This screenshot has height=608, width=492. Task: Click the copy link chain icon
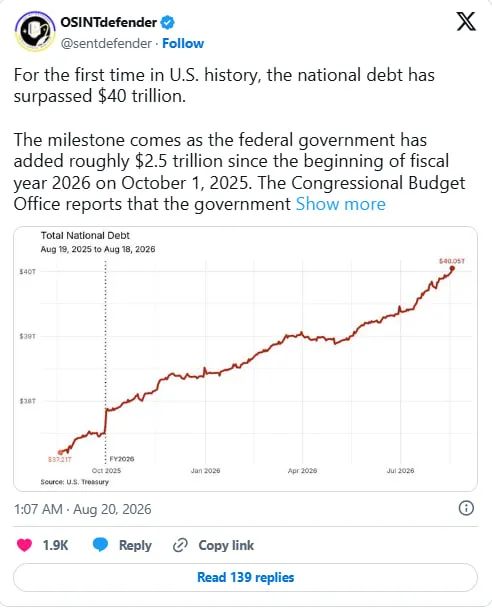pyautogui.click(x=180, y=545)
